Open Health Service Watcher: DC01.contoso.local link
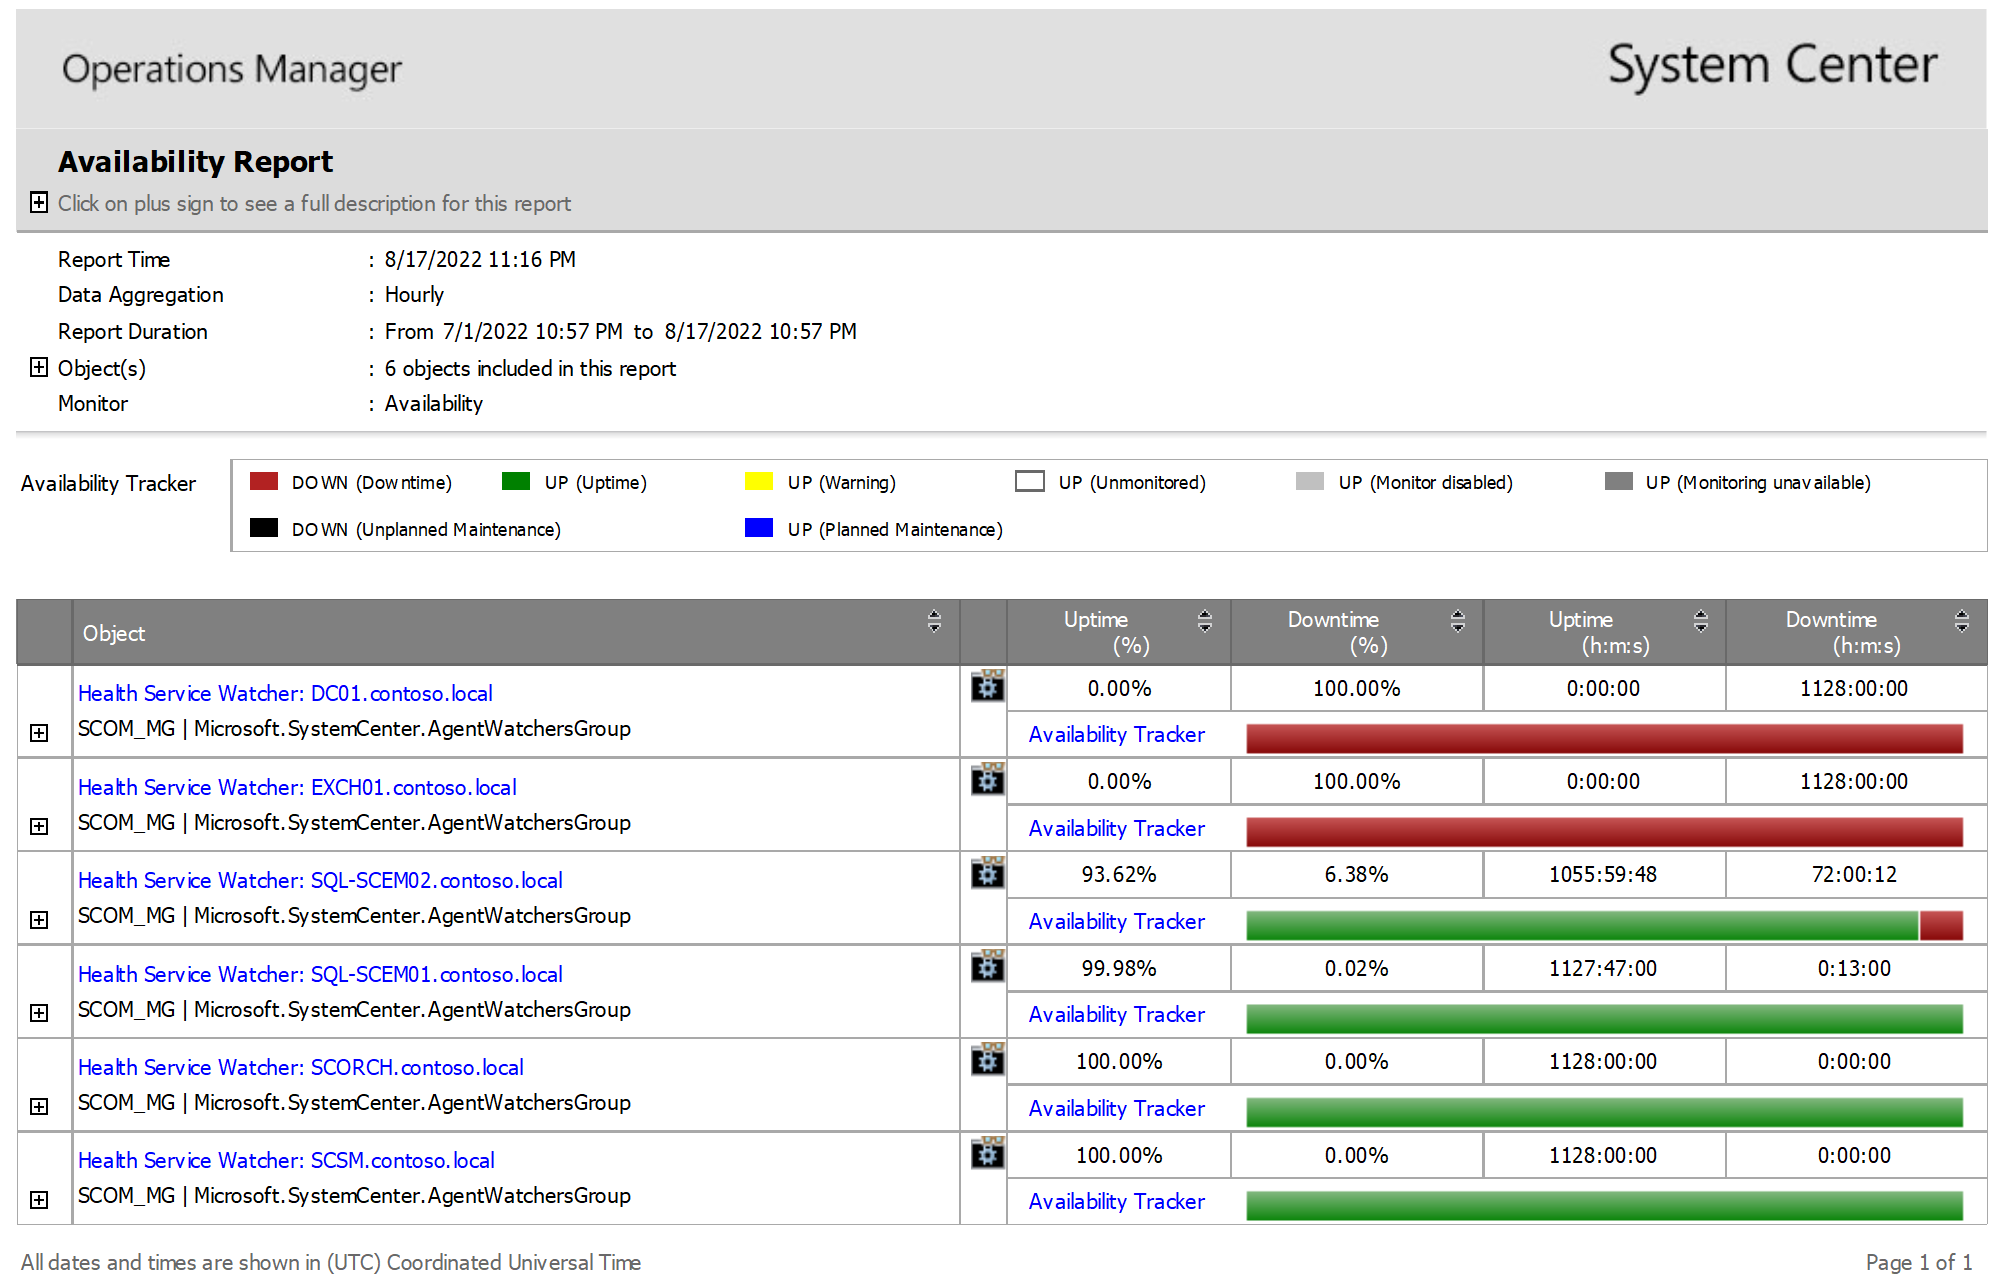Viewport: 2003px width, 1281px height. pyautogui.click(x=285, y=693)
